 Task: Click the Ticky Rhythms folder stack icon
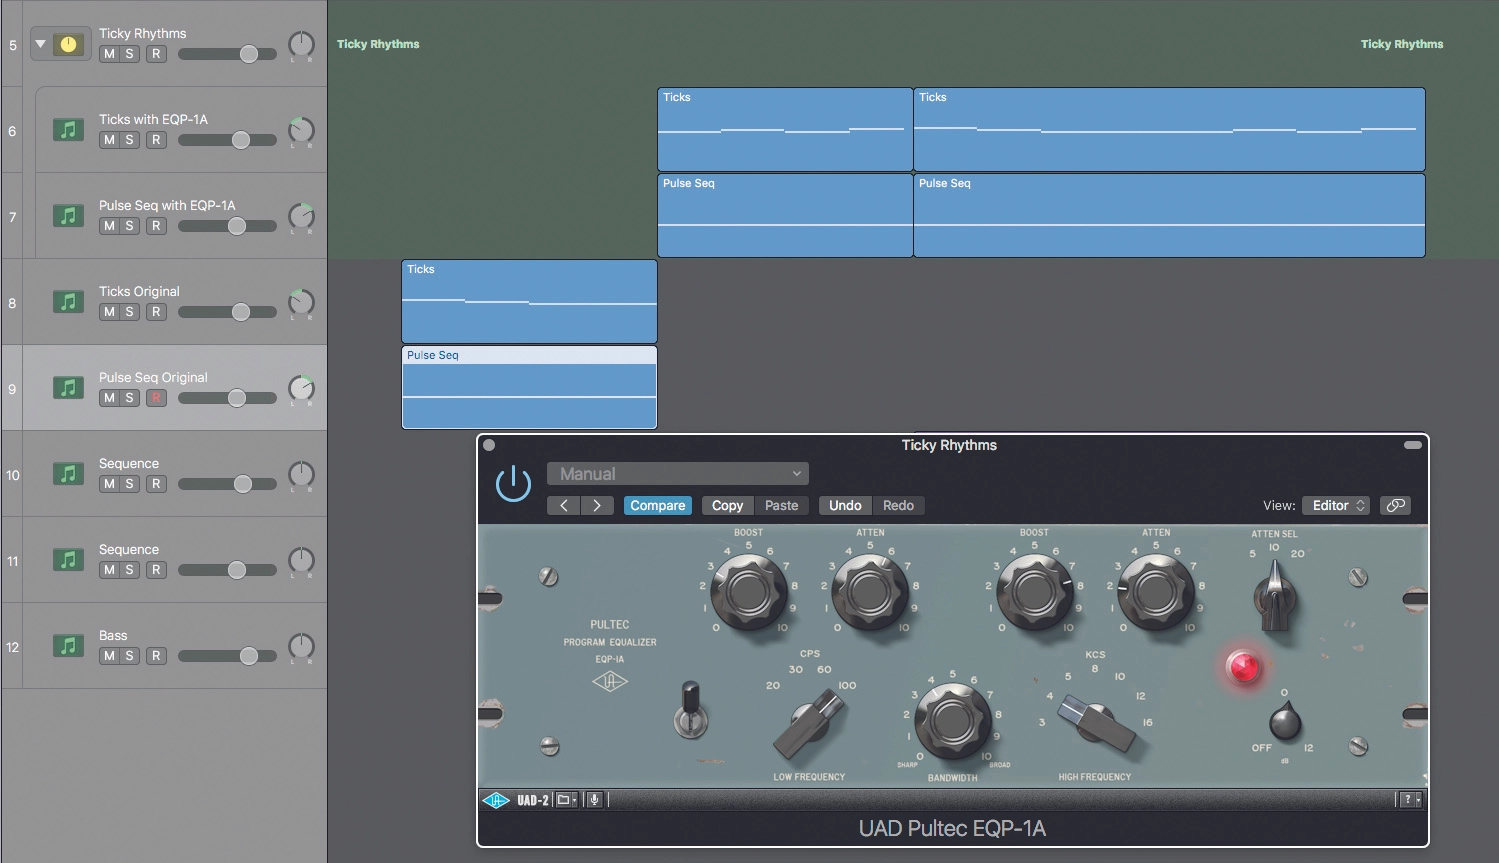tap(68, 44)
